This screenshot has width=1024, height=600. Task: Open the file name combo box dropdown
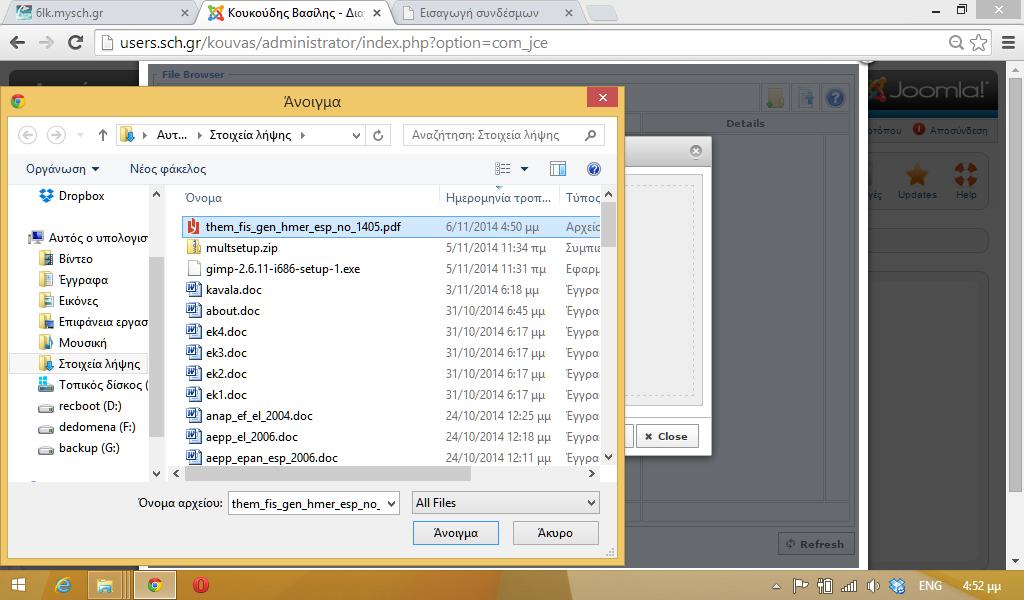391,503
